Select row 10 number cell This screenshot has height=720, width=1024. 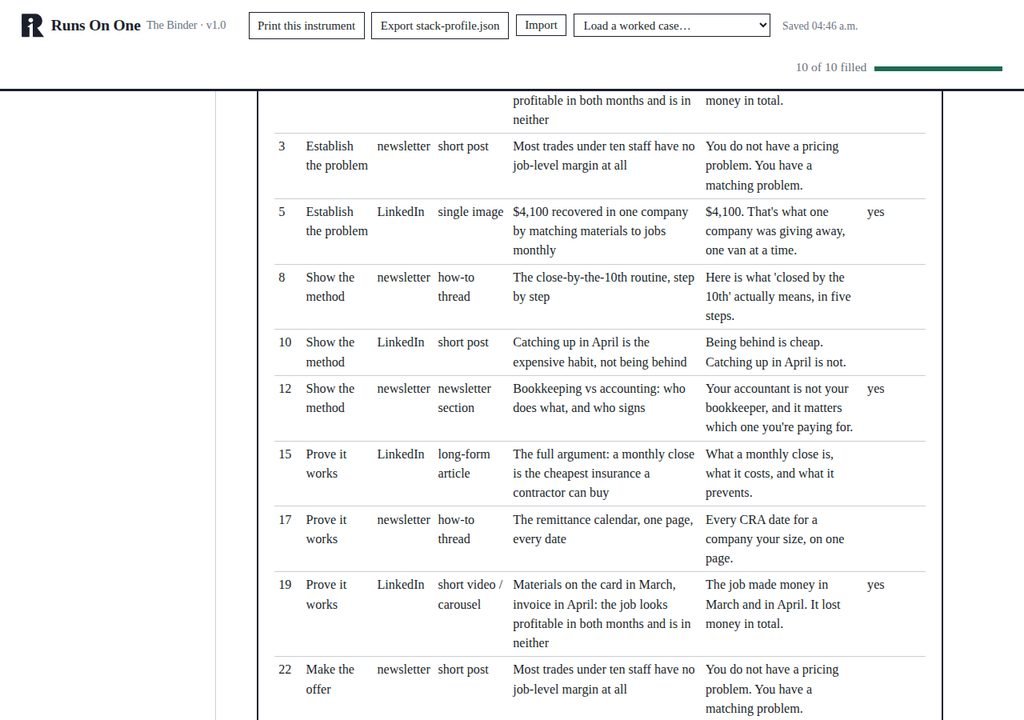pyautogui.click(x=285, y=342)
